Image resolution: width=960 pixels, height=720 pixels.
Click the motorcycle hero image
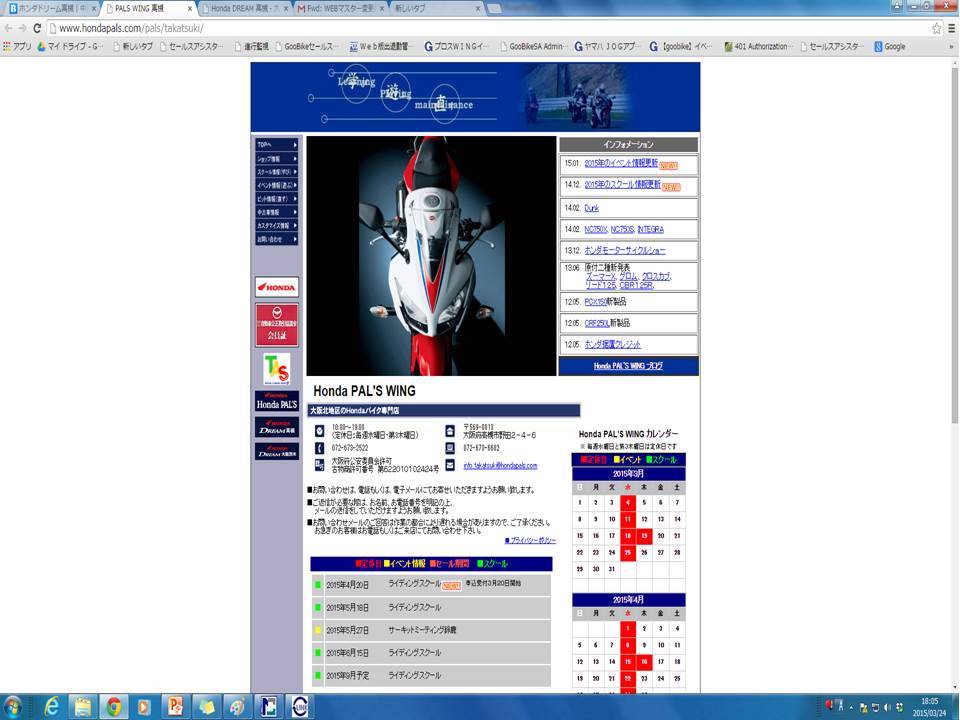[x=431, y=256]
